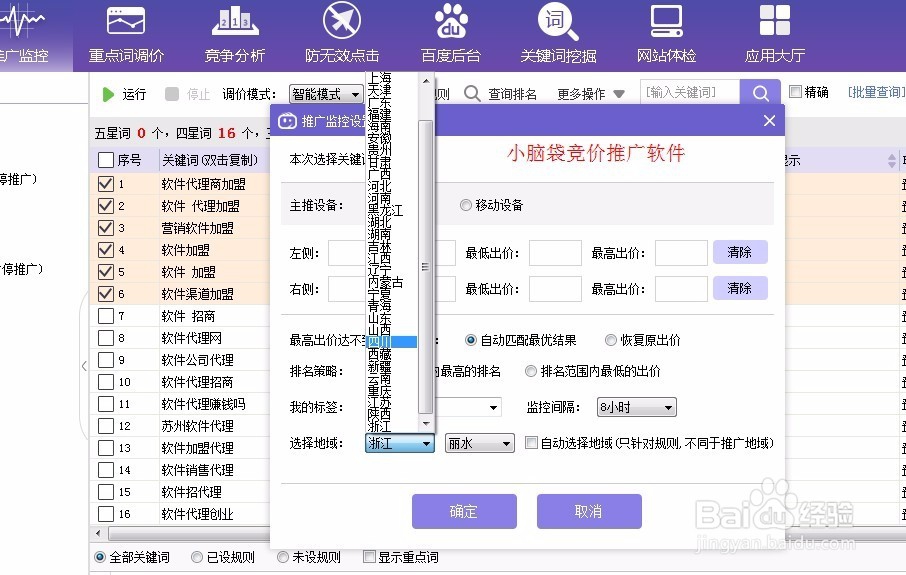Toggle the table header sort arrows

892,161
